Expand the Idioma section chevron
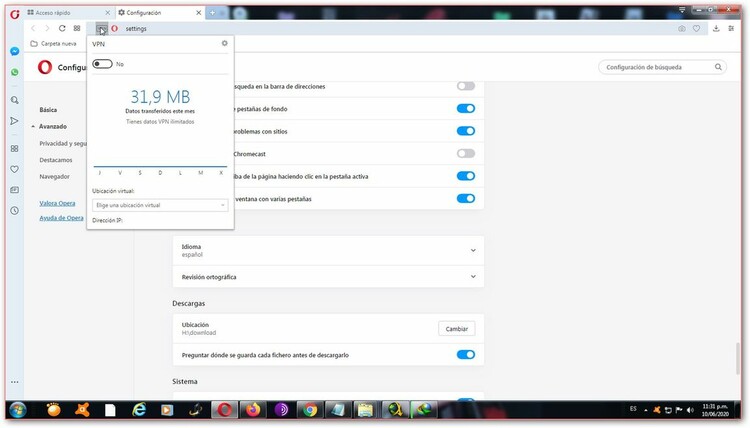Image resolution: width=750 pixels, height=428 pixels. click(x=473, y=250)
